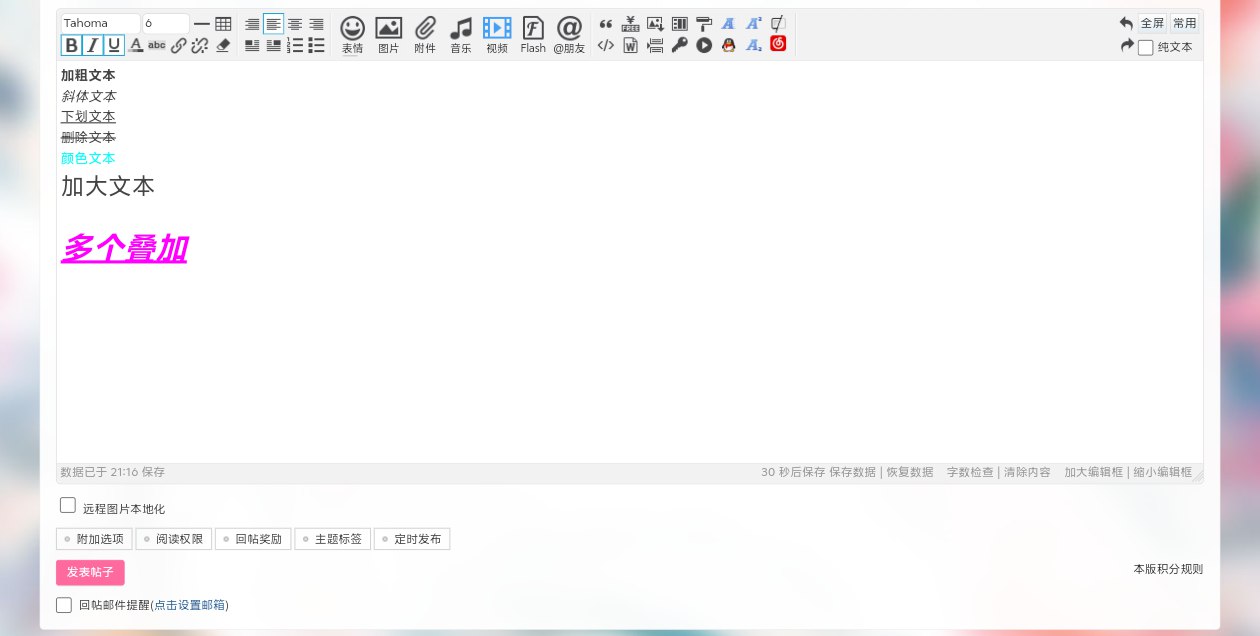Image resolution: width=1260 pixels, height=636 pixels.
Task: Open the 阅读权限 tab
Action: pos(174,539)
